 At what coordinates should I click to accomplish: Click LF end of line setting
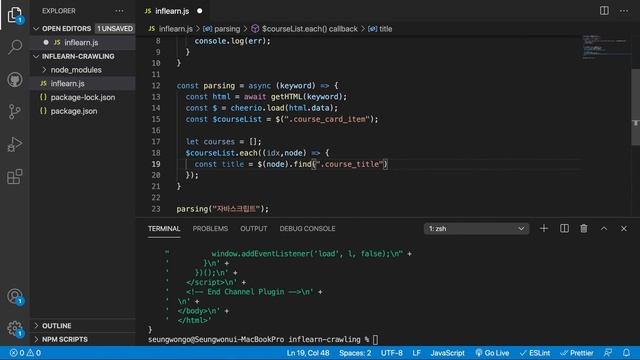click(x=416, y=353)
